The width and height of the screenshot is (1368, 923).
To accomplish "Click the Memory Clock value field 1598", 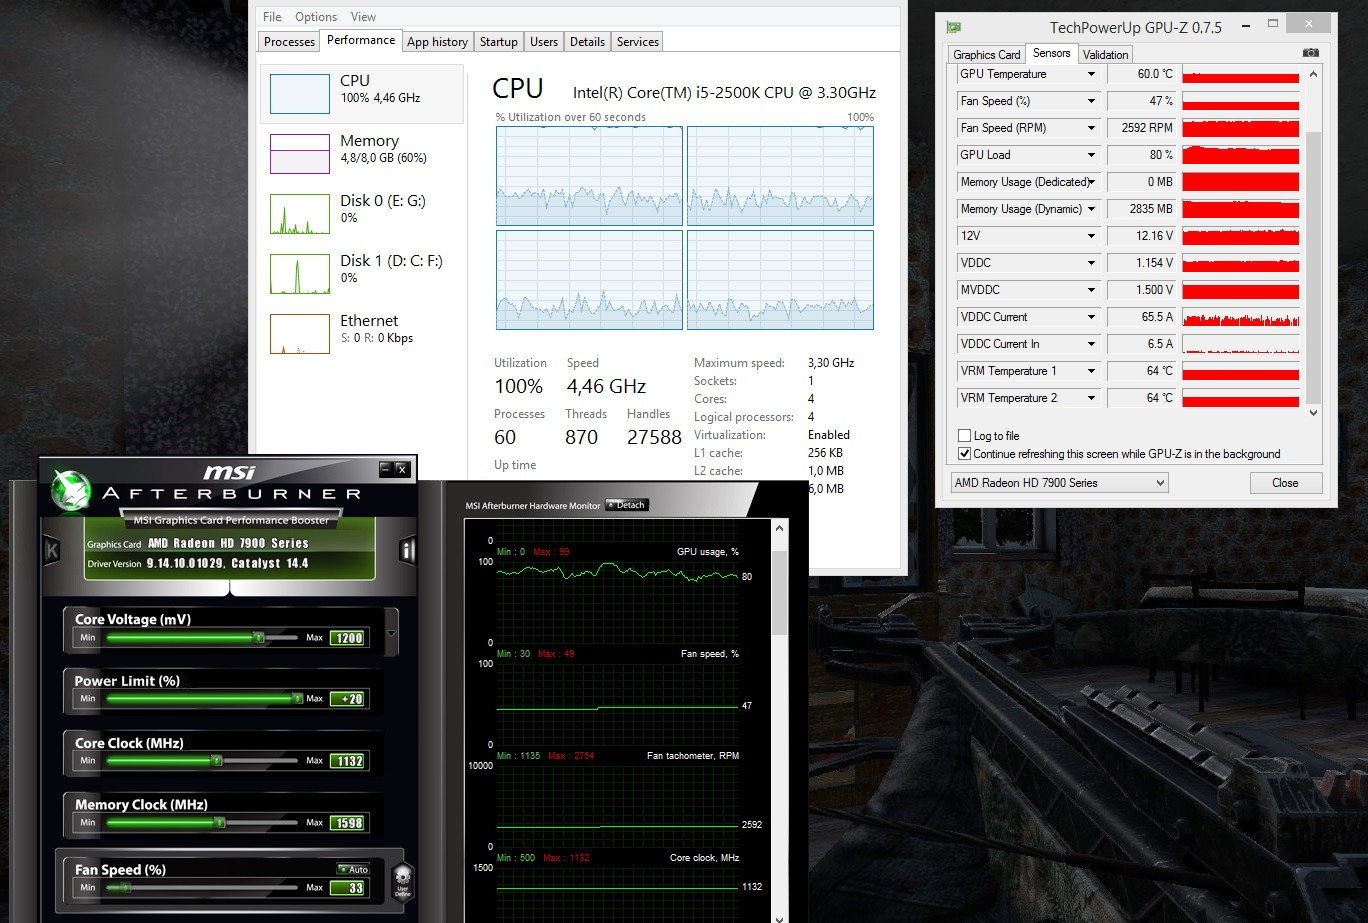I will pyautogui.click(x=348, y=823).
